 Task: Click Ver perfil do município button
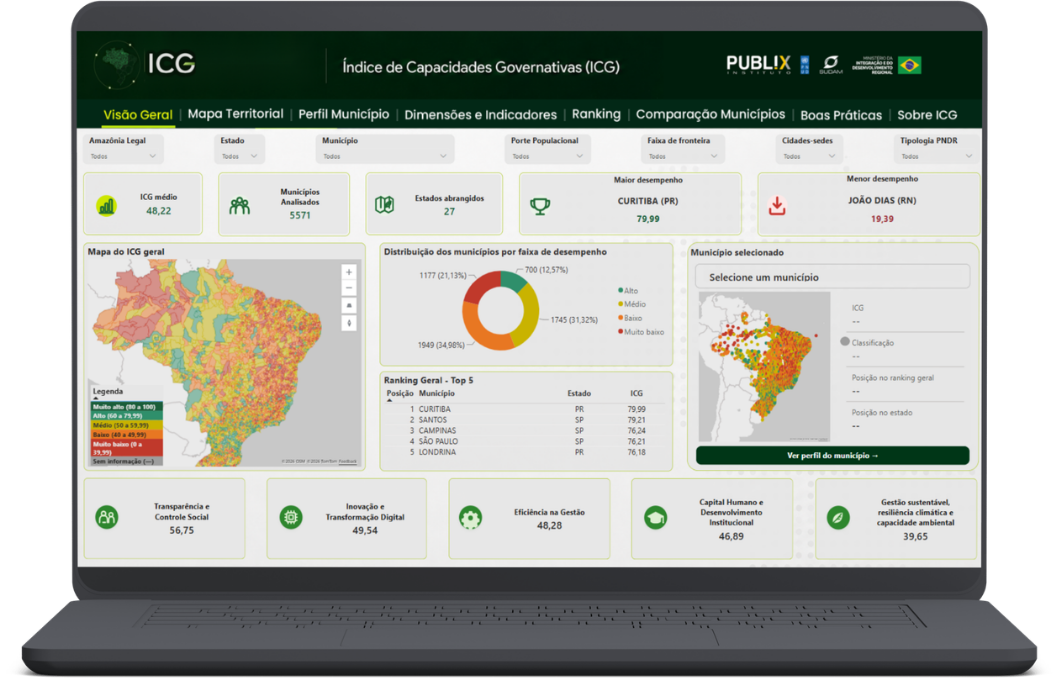pyautogui.click(x=832, y=456)
